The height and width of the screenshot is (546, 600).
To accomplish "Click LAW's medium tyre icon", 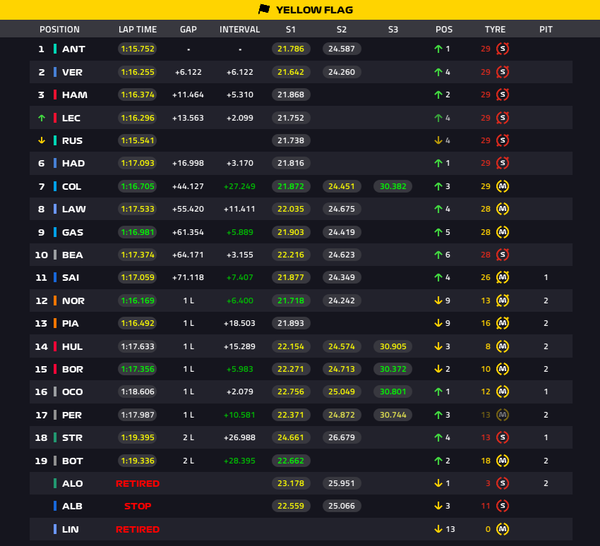I will click(502, 209).
